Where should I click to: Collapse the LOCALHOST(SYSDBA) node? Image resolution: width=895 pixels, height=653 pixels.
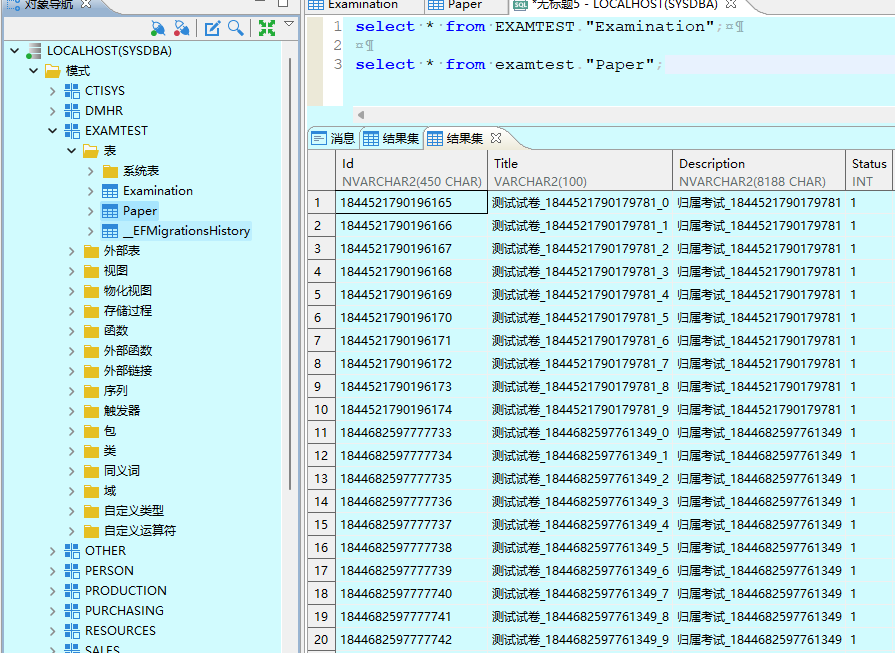(x=14, y=51)
